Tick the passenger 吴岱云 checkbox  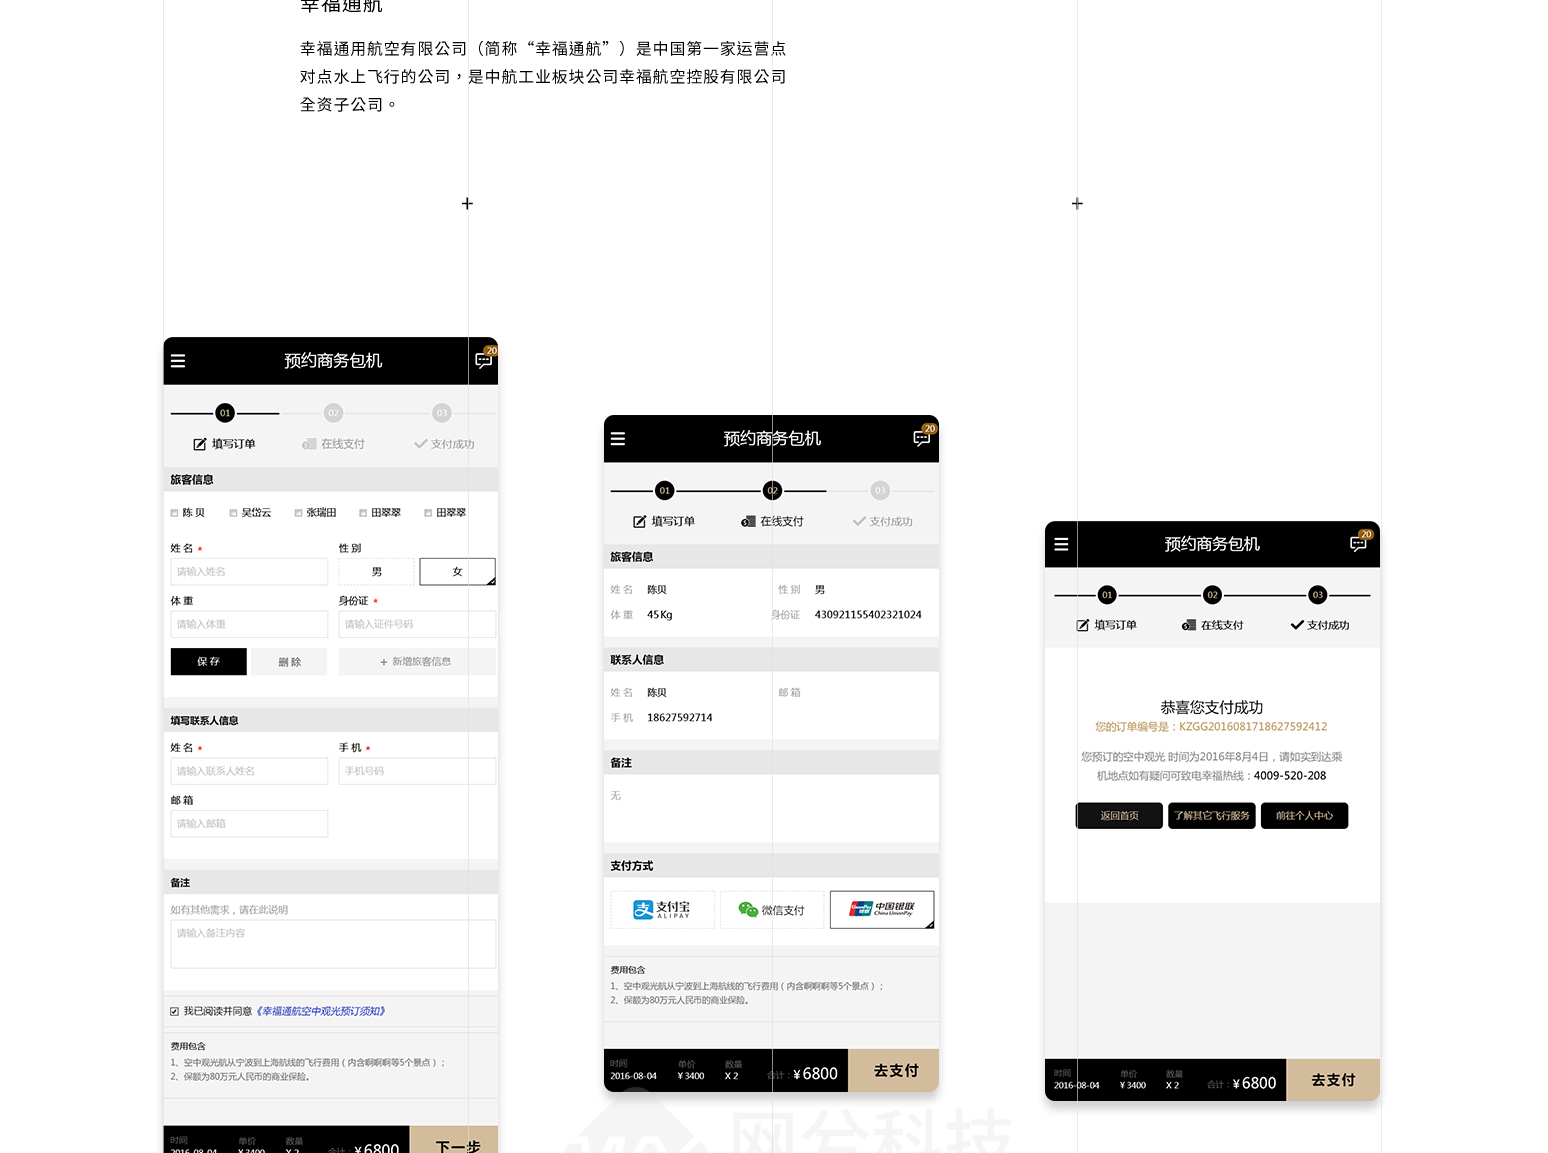234,513
